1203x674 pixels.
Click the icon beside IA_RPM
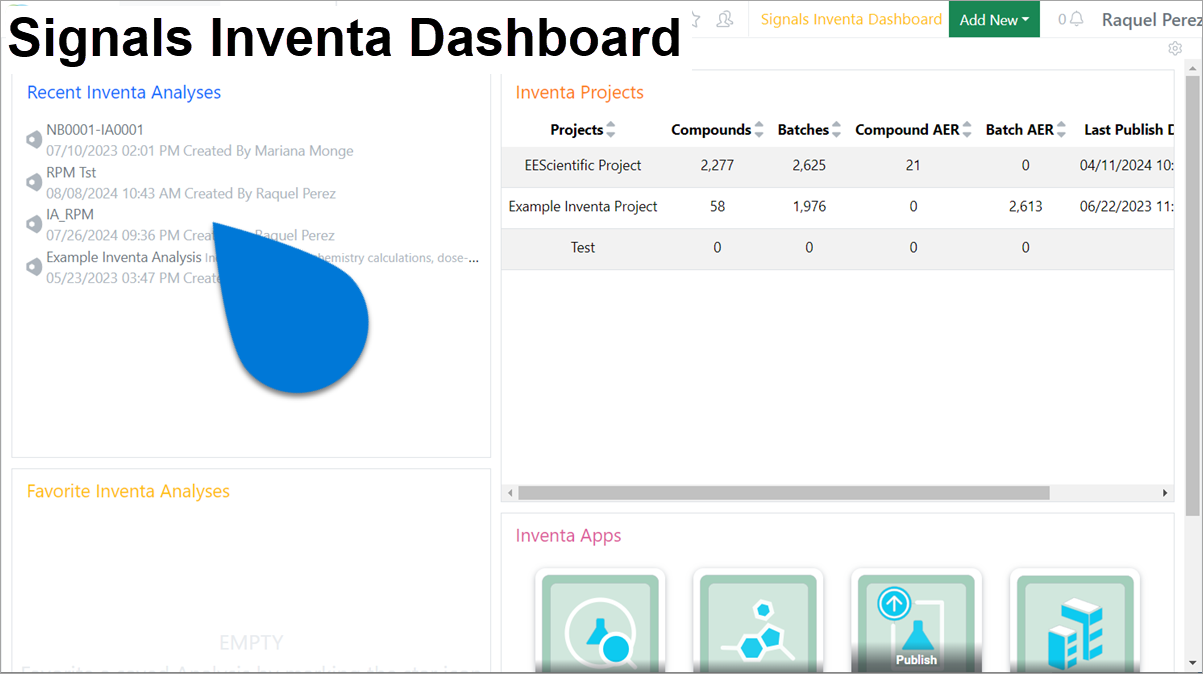pyautogui.click(x=33, y=224)
